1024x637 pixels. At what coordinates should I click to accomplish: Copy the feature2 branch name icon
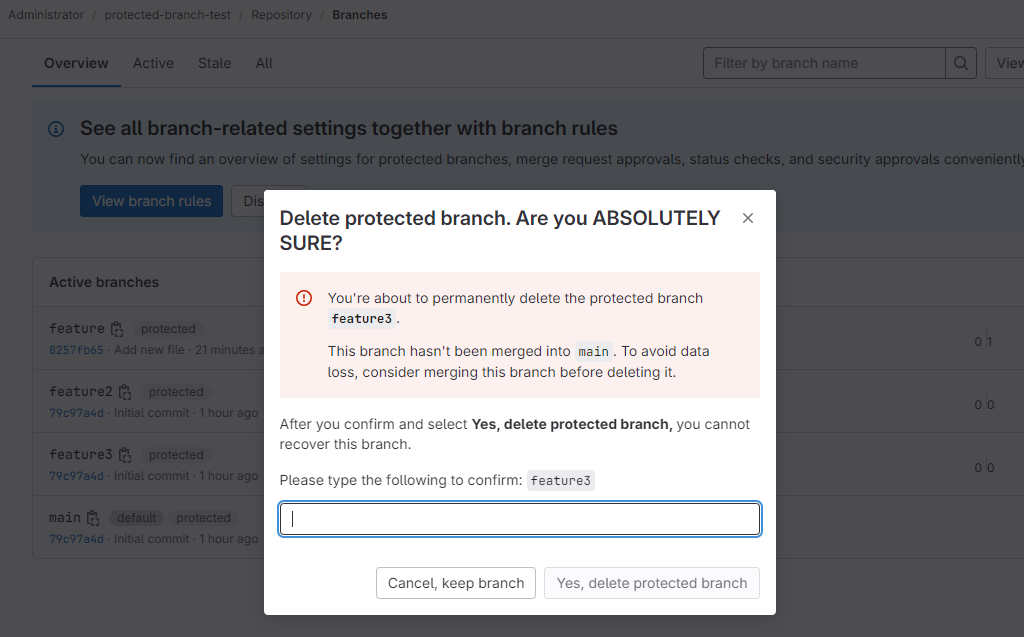click(x=125, y=392)
